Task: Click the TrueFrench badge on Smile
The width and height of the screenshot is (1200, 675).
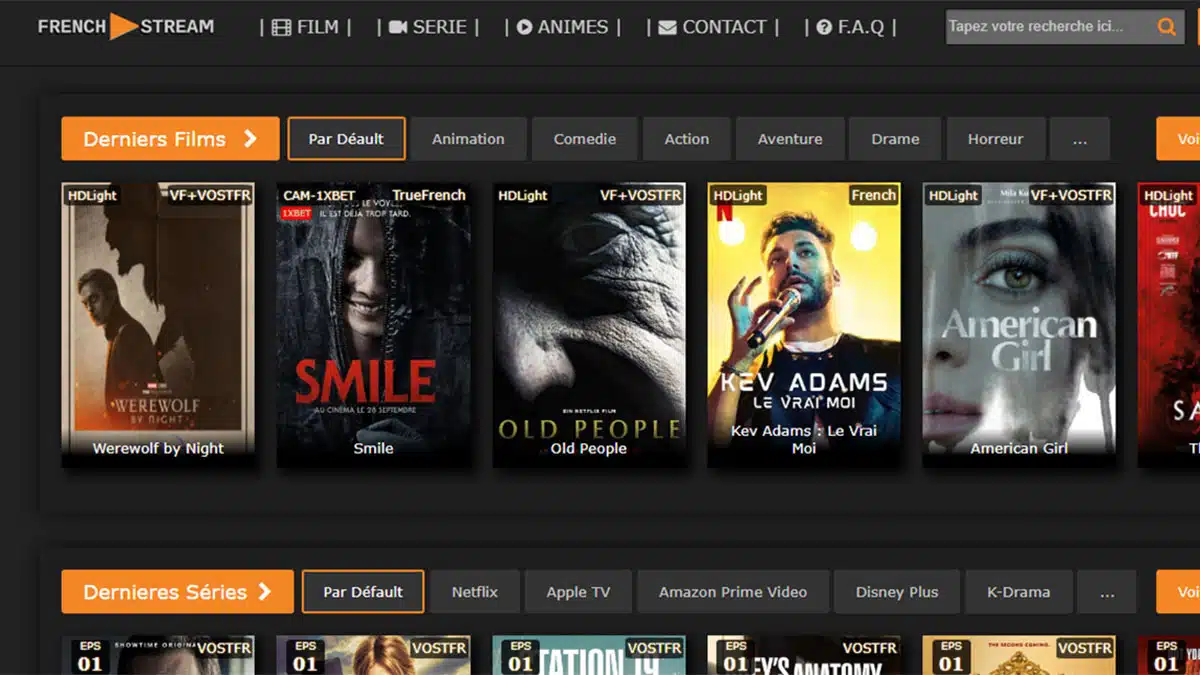Action: (x=429, y=195)
